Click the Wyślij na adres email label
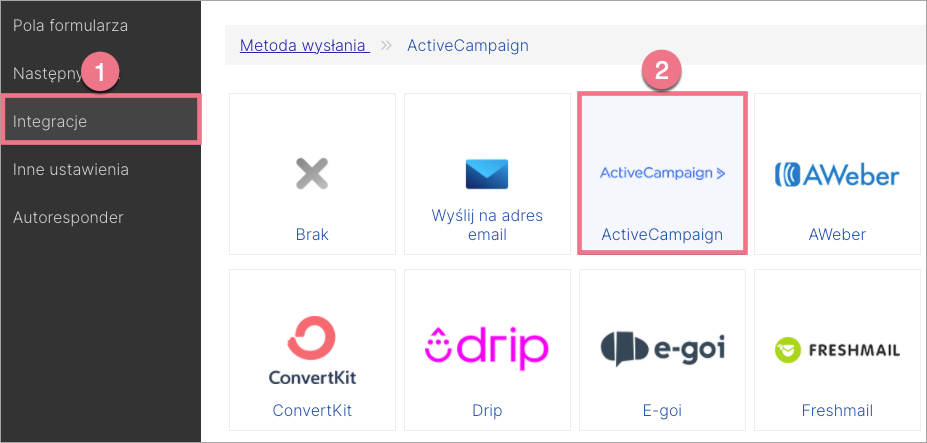The height and width of the screenshot is (443, 927). (x=487, y=225)
